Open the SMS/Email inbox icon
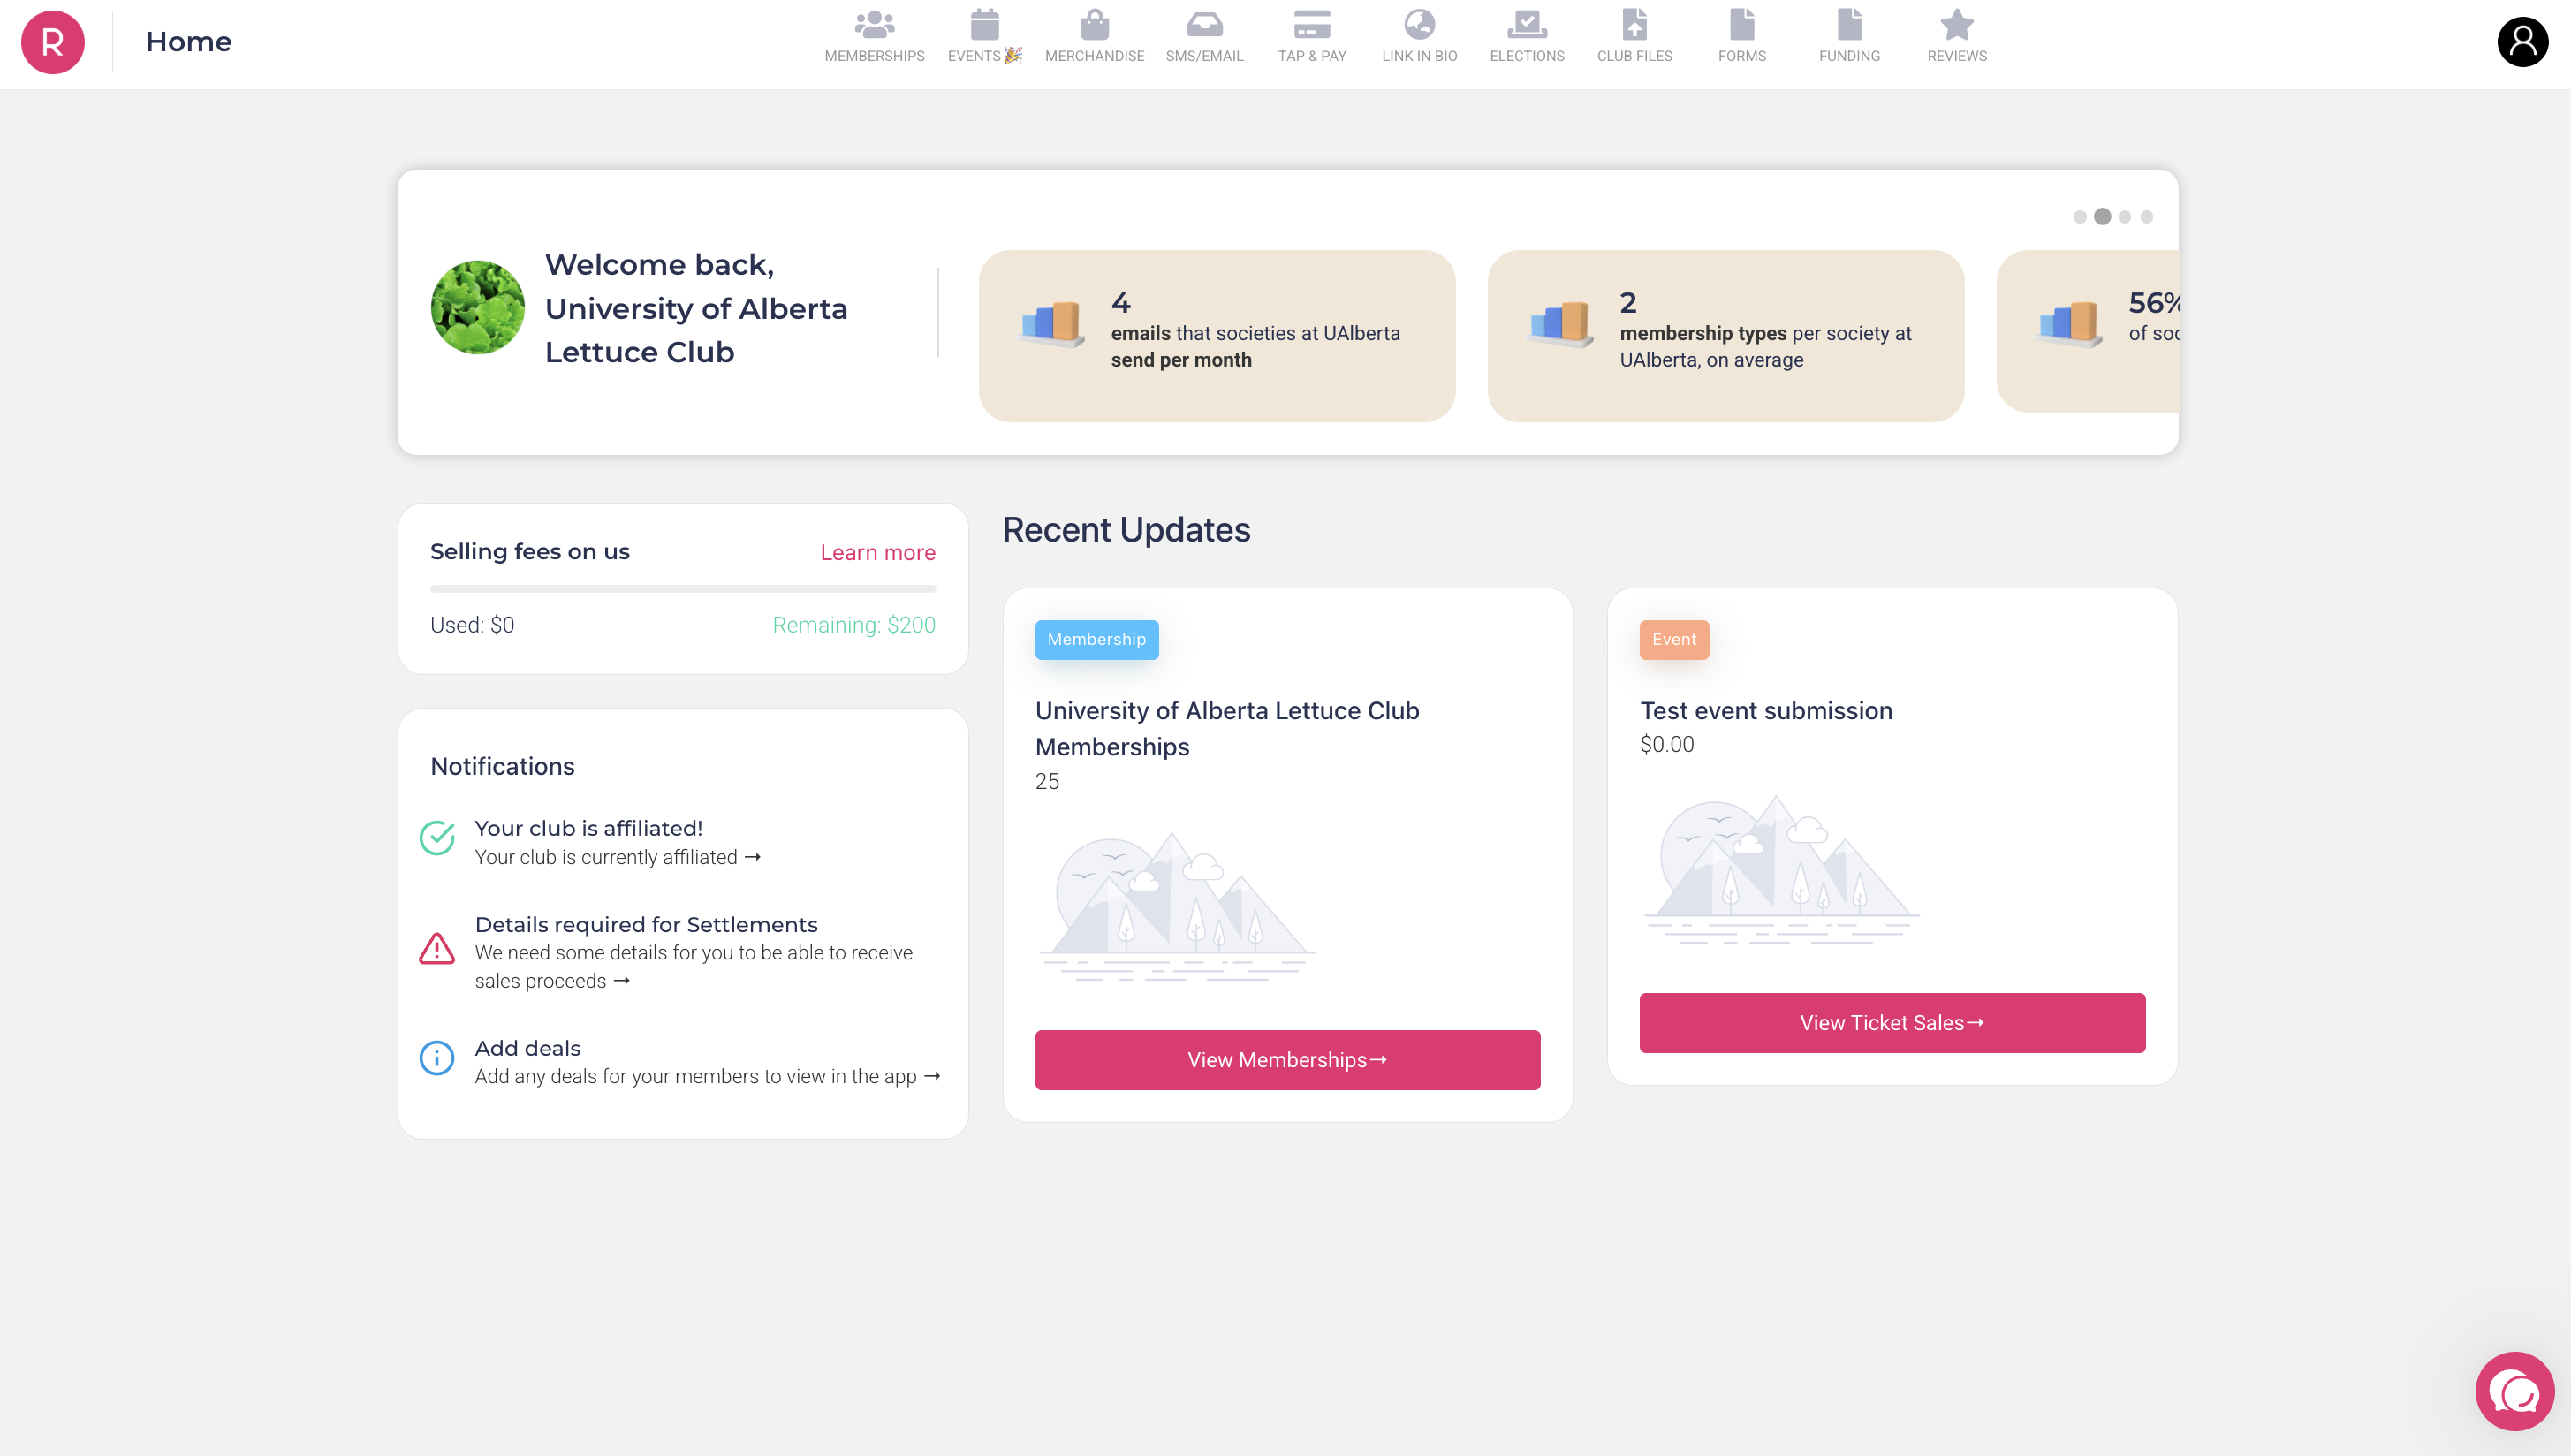Viewport: 2571px width, 1456px height. click(1204, 24)
